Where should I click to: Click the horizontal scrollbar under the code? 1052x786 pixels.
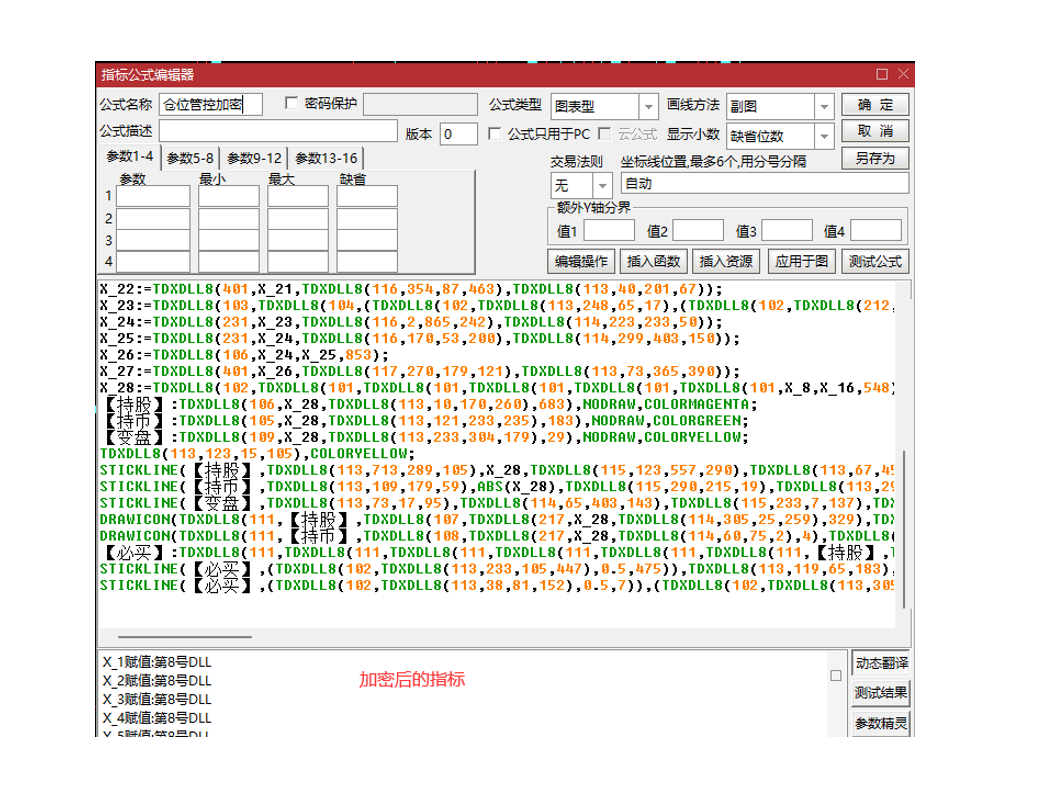coord(185,635)
